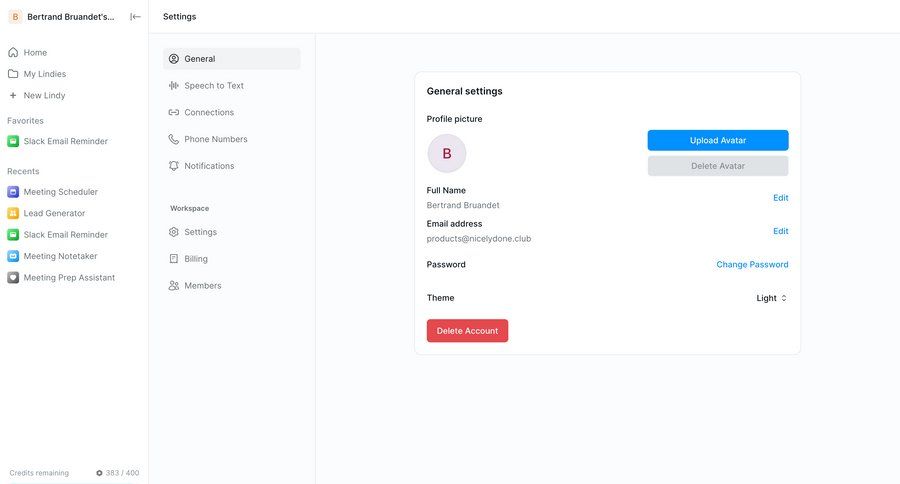Open the Meeting Notetaker agent

[60, 256]
